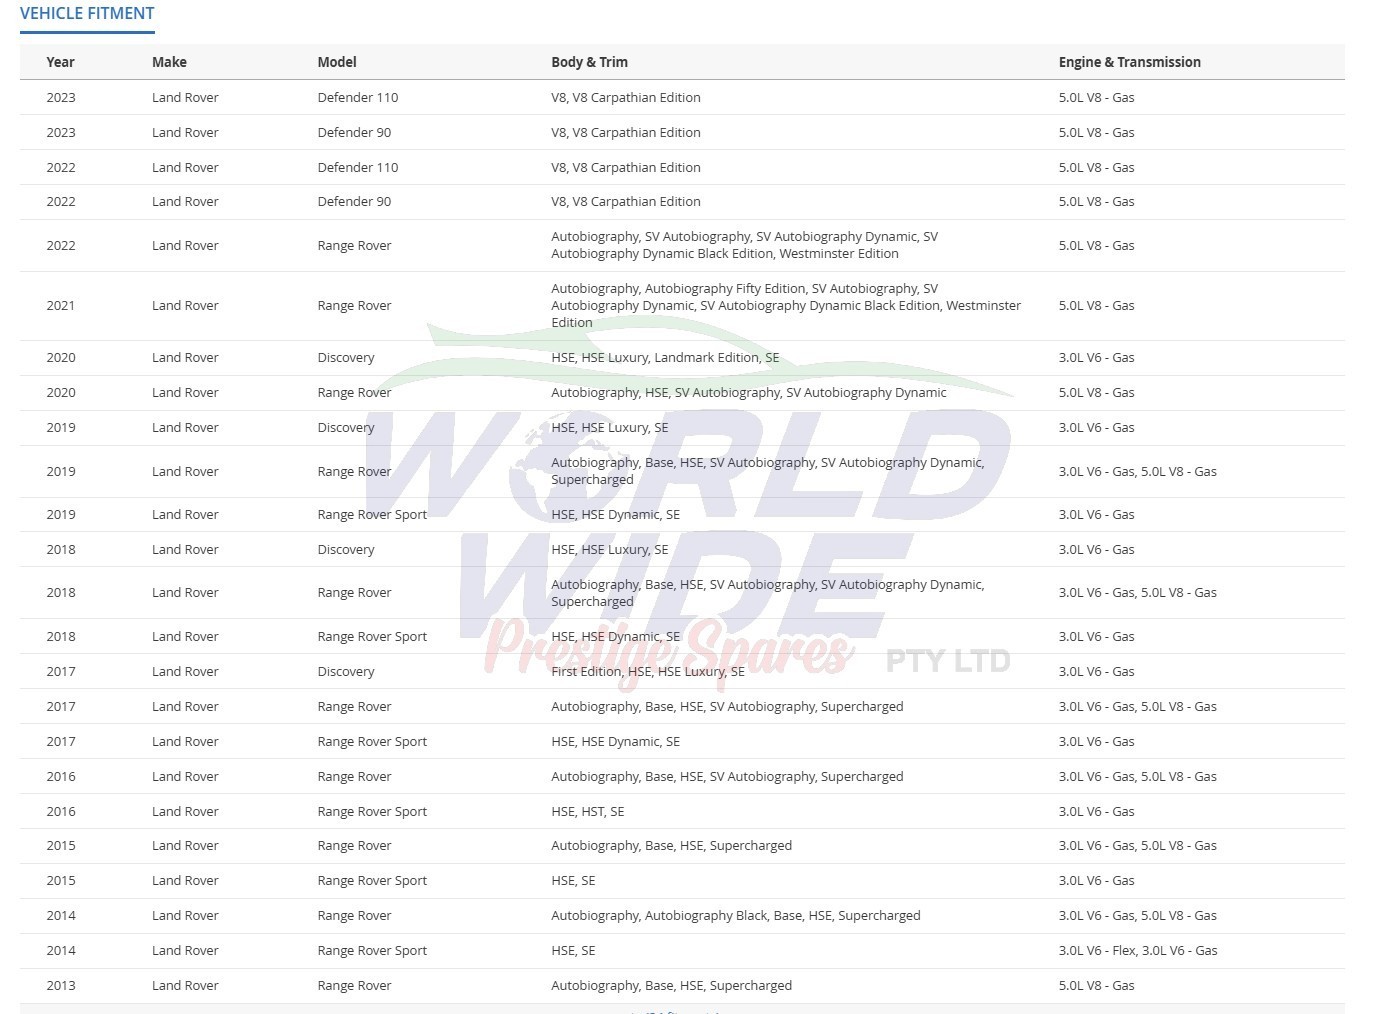Viewport: 1380px width, 1014px height.
Task: Select 2023 Defender 90 model cell
Action: point(354,133)
